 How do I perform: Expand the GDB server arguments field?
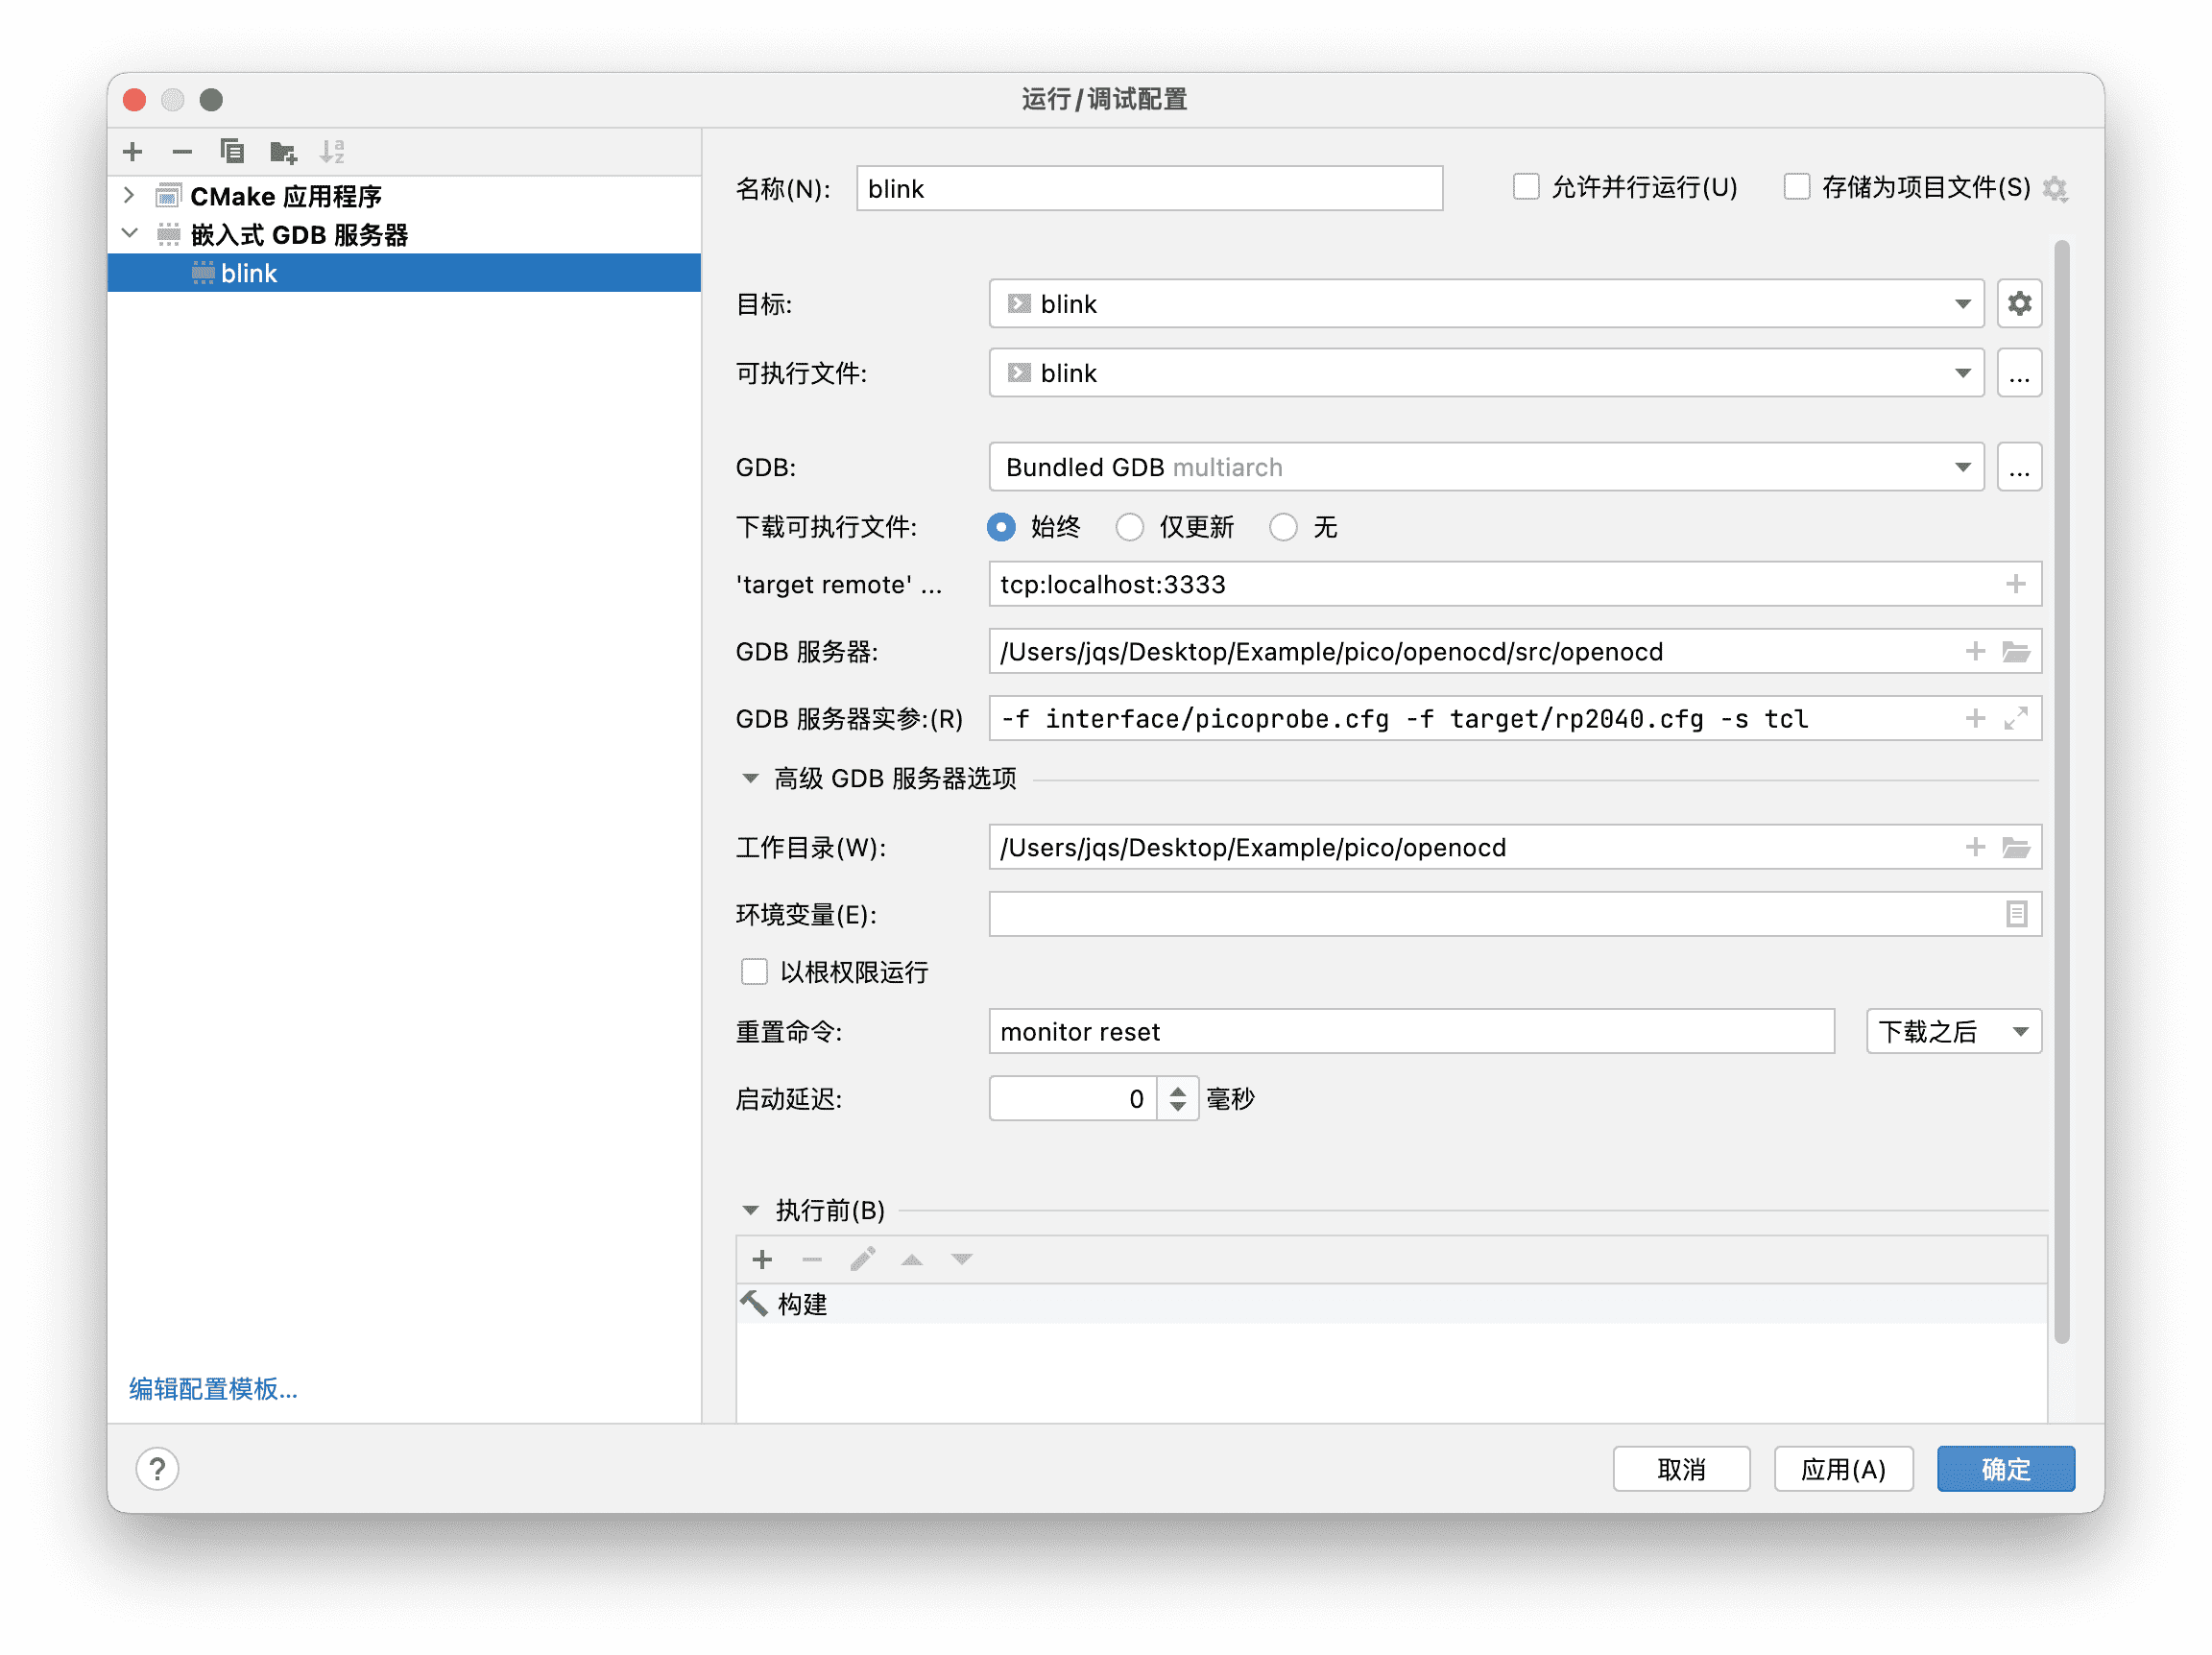pyautogui.click(x=2016, y=719)
